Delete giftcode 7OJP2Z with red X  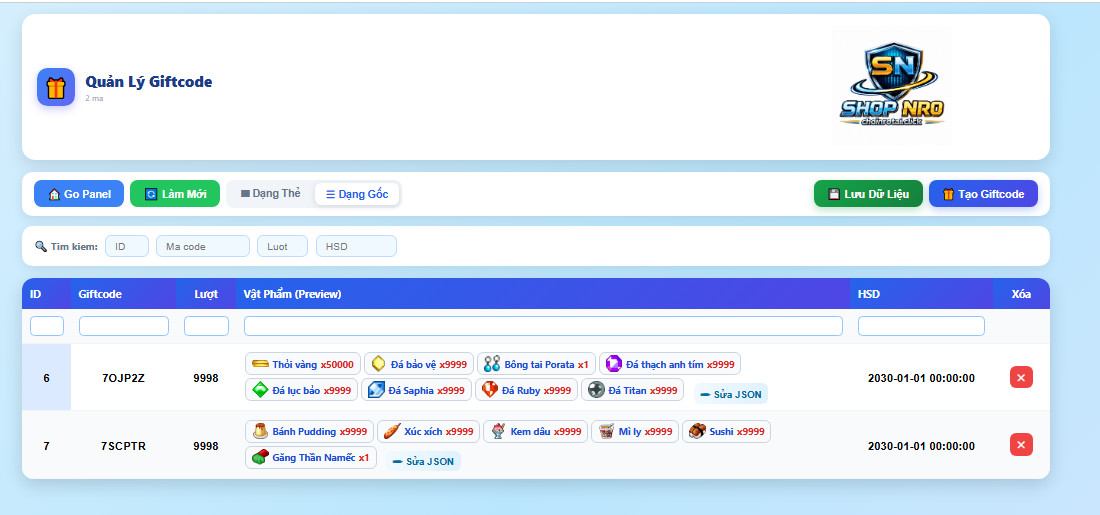[1021, 377]
